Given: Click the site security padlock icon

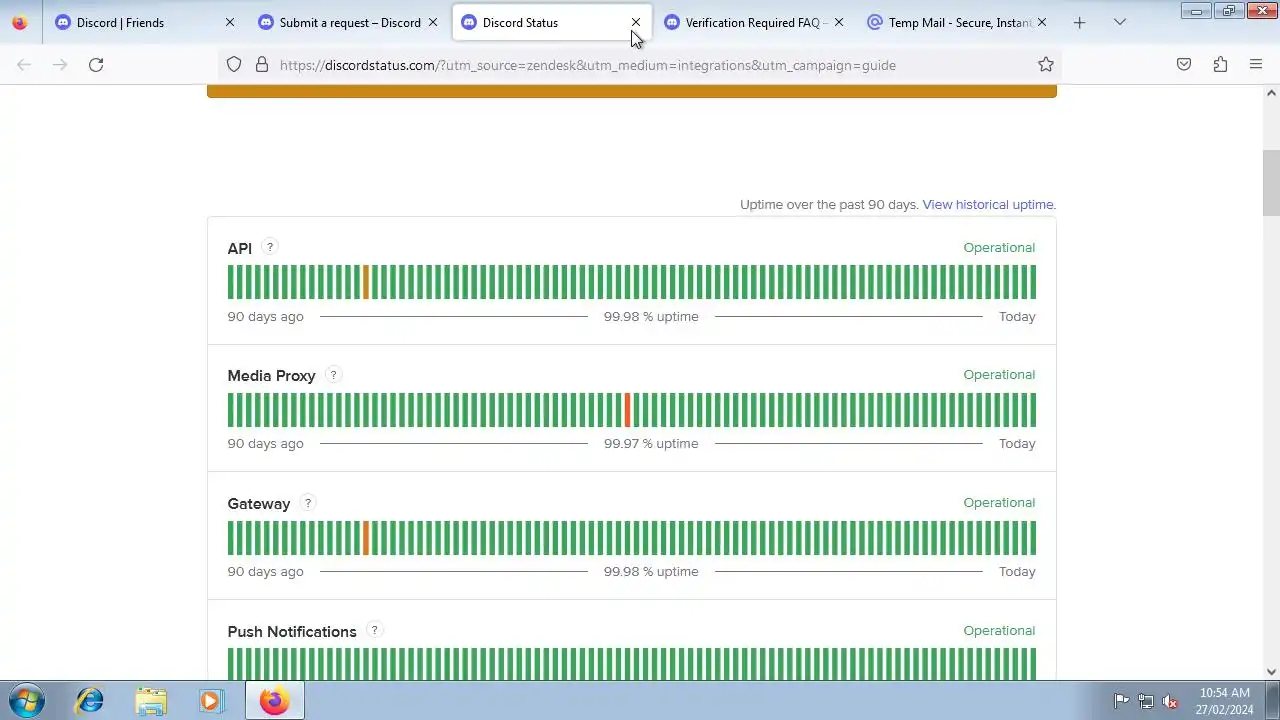Looking at the screenshot, I should coord(262,65).
